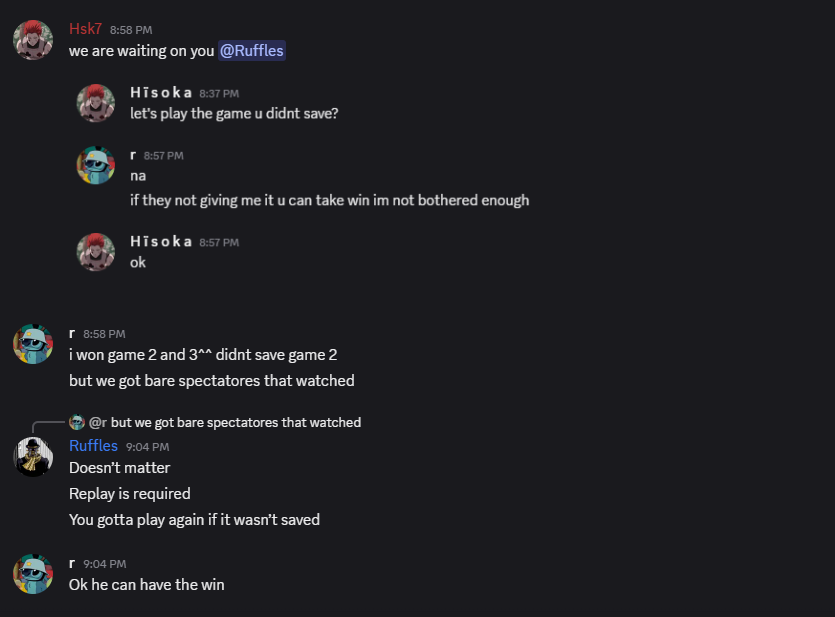This screenshot has width=835, height=617.
Task: Click Hisoka's avatar next to the "ok" message
Action: [x=96, y=252]
